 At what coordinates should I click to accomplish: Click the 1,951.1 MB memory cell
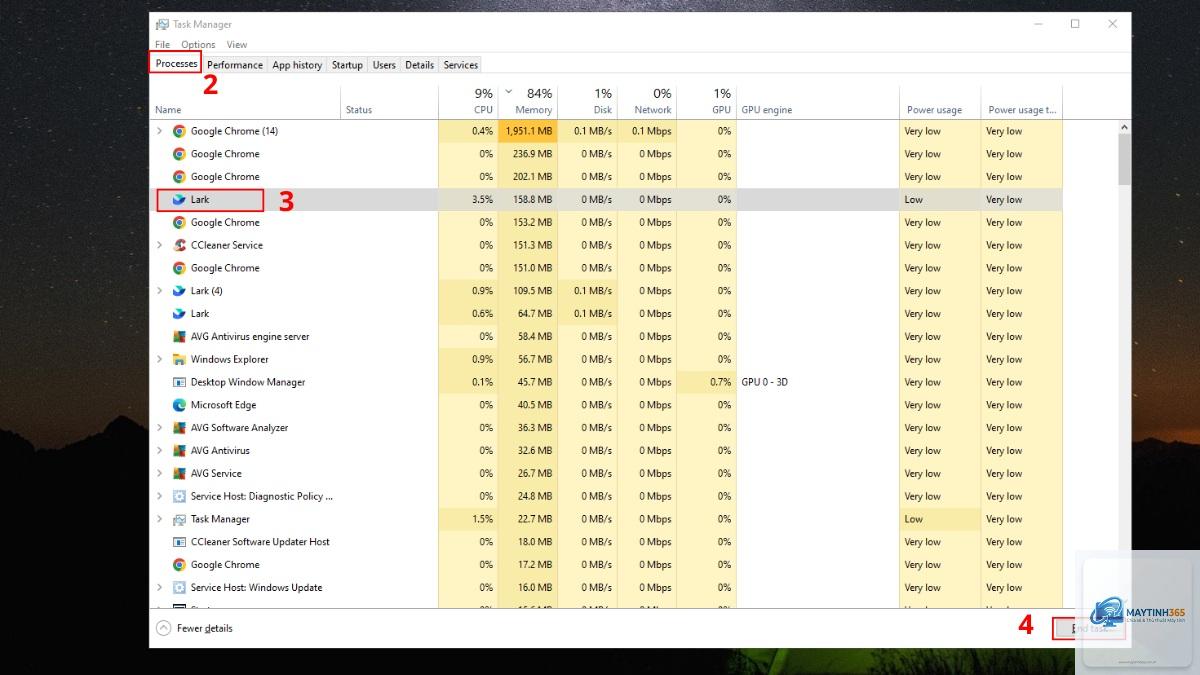pyautogui.click(x=527, y=131)
